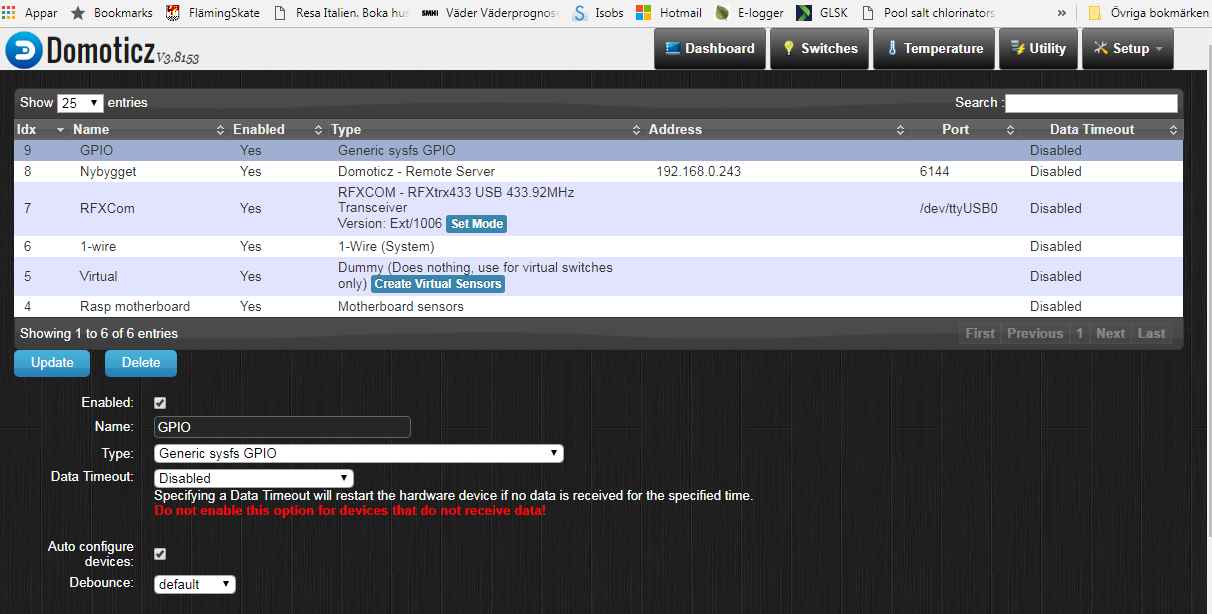1212x614 pixels.
Task: Go to Previous page of table
Action: [1035, 334]
